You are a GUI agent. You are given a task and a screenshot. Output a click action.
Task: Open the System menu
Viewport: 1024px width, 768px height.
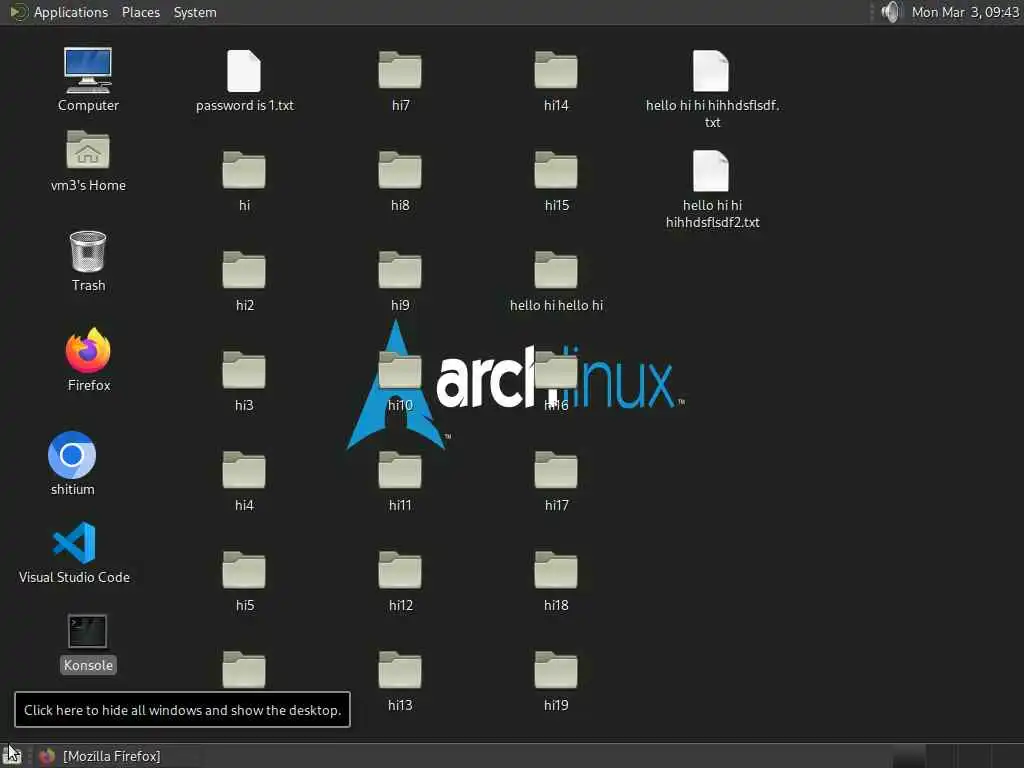click(195, 12)
